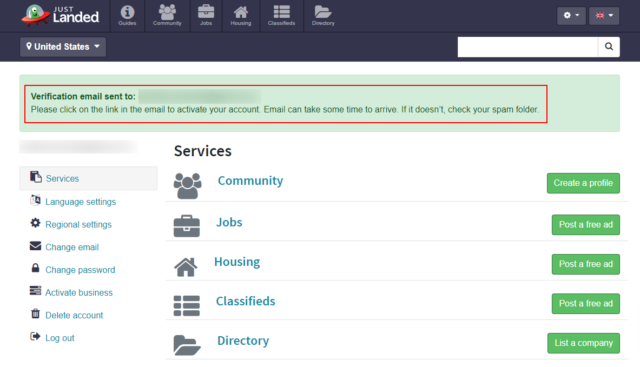640x367 pixels.
Task: Click Create a profile button
Action: [583, 183]
